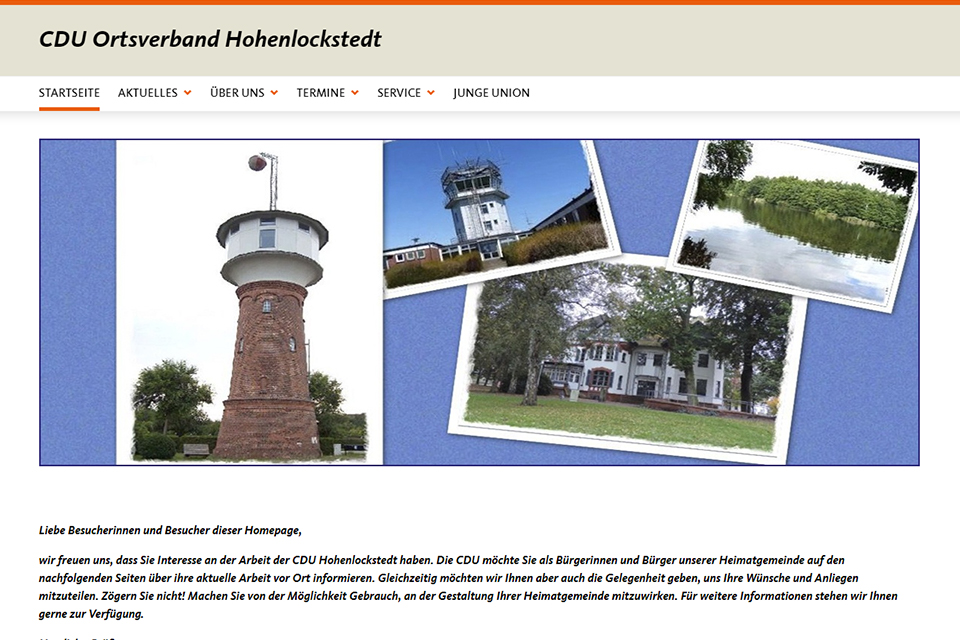The image size is (960, 640).
Task: Click the CDU Ortsverband Hohenlockstedt site title
Action: tap(210, 40)
